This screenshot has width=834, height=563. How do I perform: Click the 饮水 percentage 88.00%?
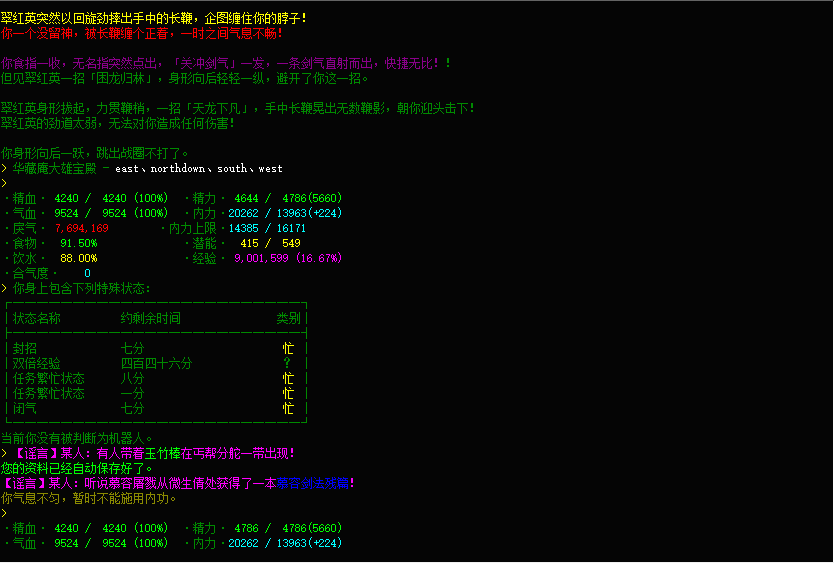click(x=79, y=258)
